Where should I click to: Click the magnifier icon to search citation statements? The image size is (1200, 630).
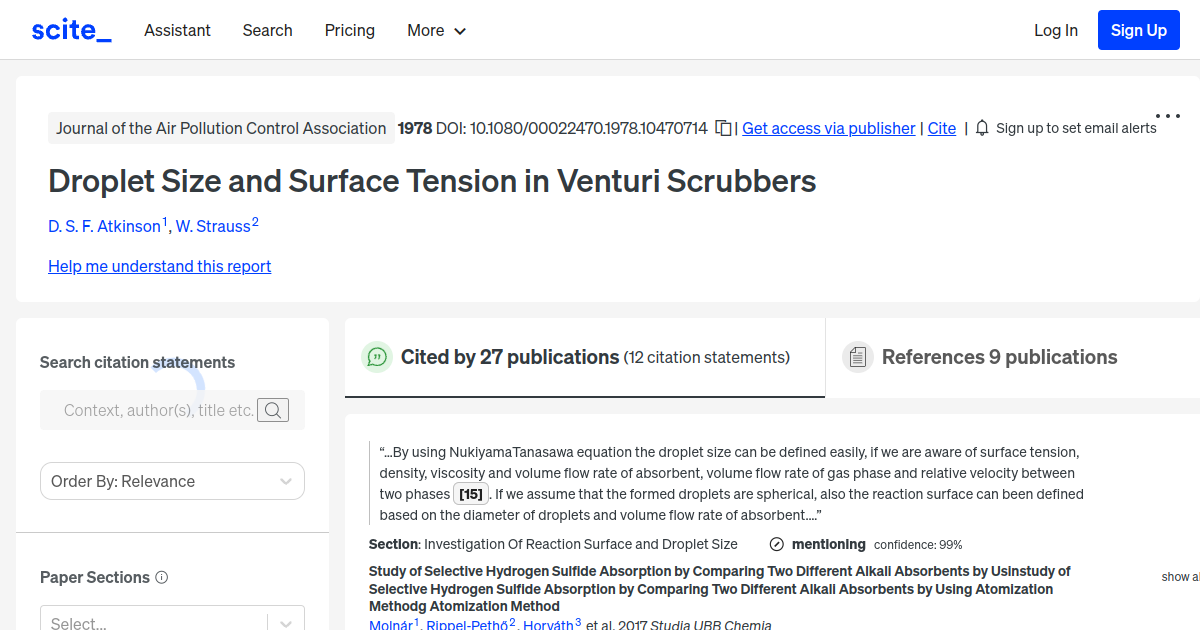(272, 410)
